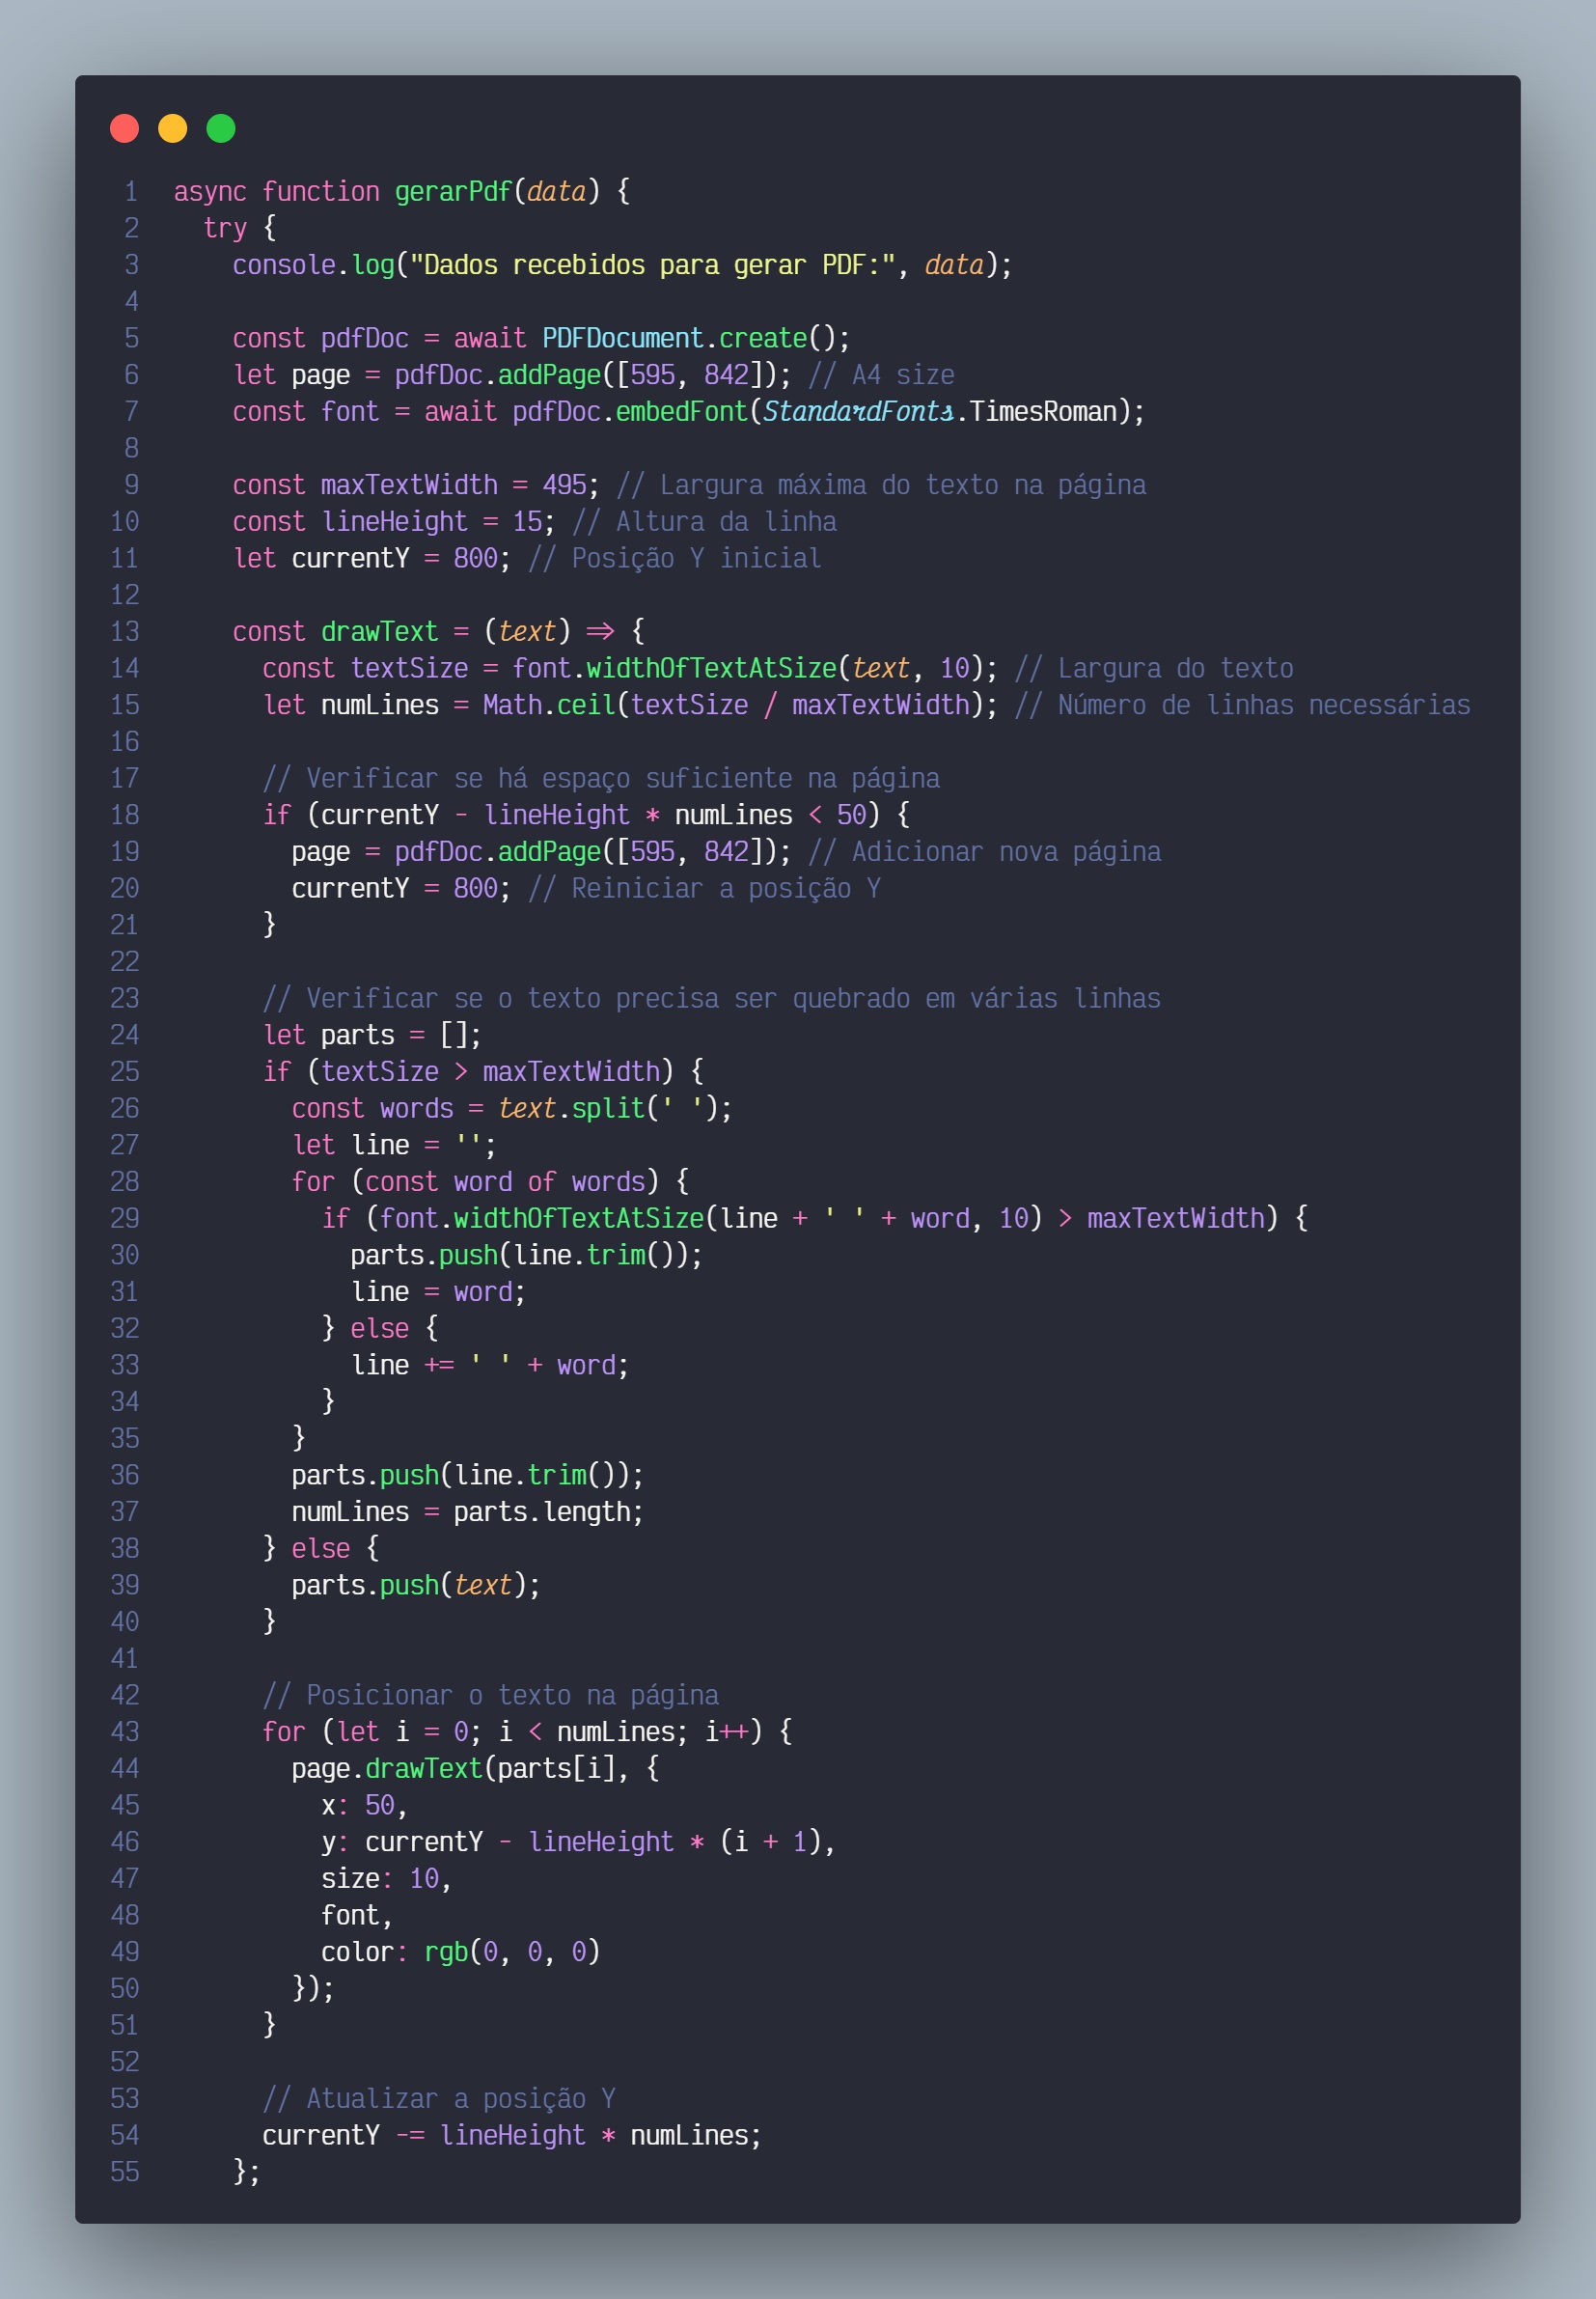Click line number 13 in the gutter
This screenshot has height=2299, width=1596.
click(125, 632)
